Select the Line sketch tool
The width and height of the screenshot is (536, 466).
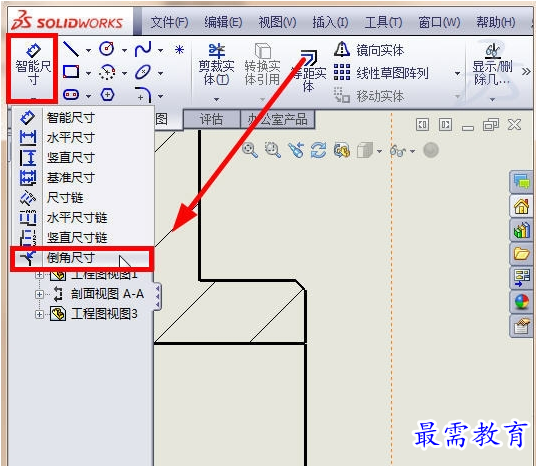pyautogui.click(x=71, y=50)
